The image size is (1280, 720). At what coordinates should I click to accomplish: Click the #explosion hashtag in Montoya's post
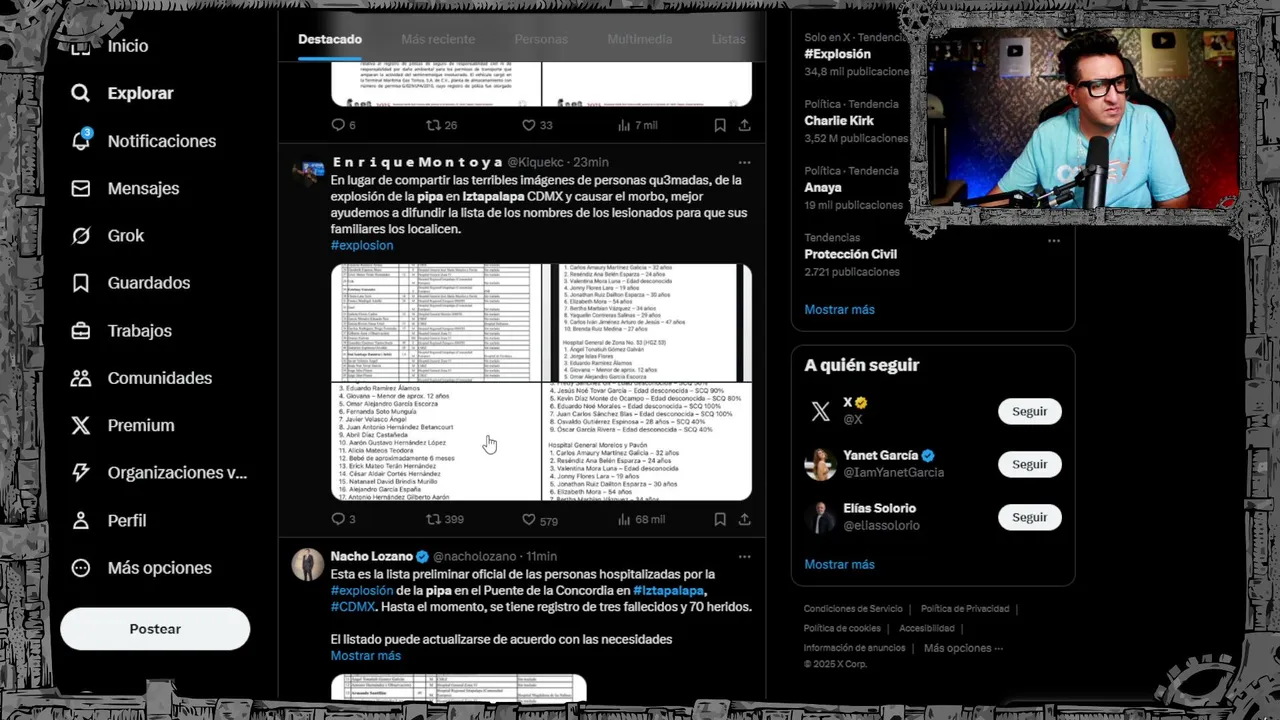pos(362,245)
